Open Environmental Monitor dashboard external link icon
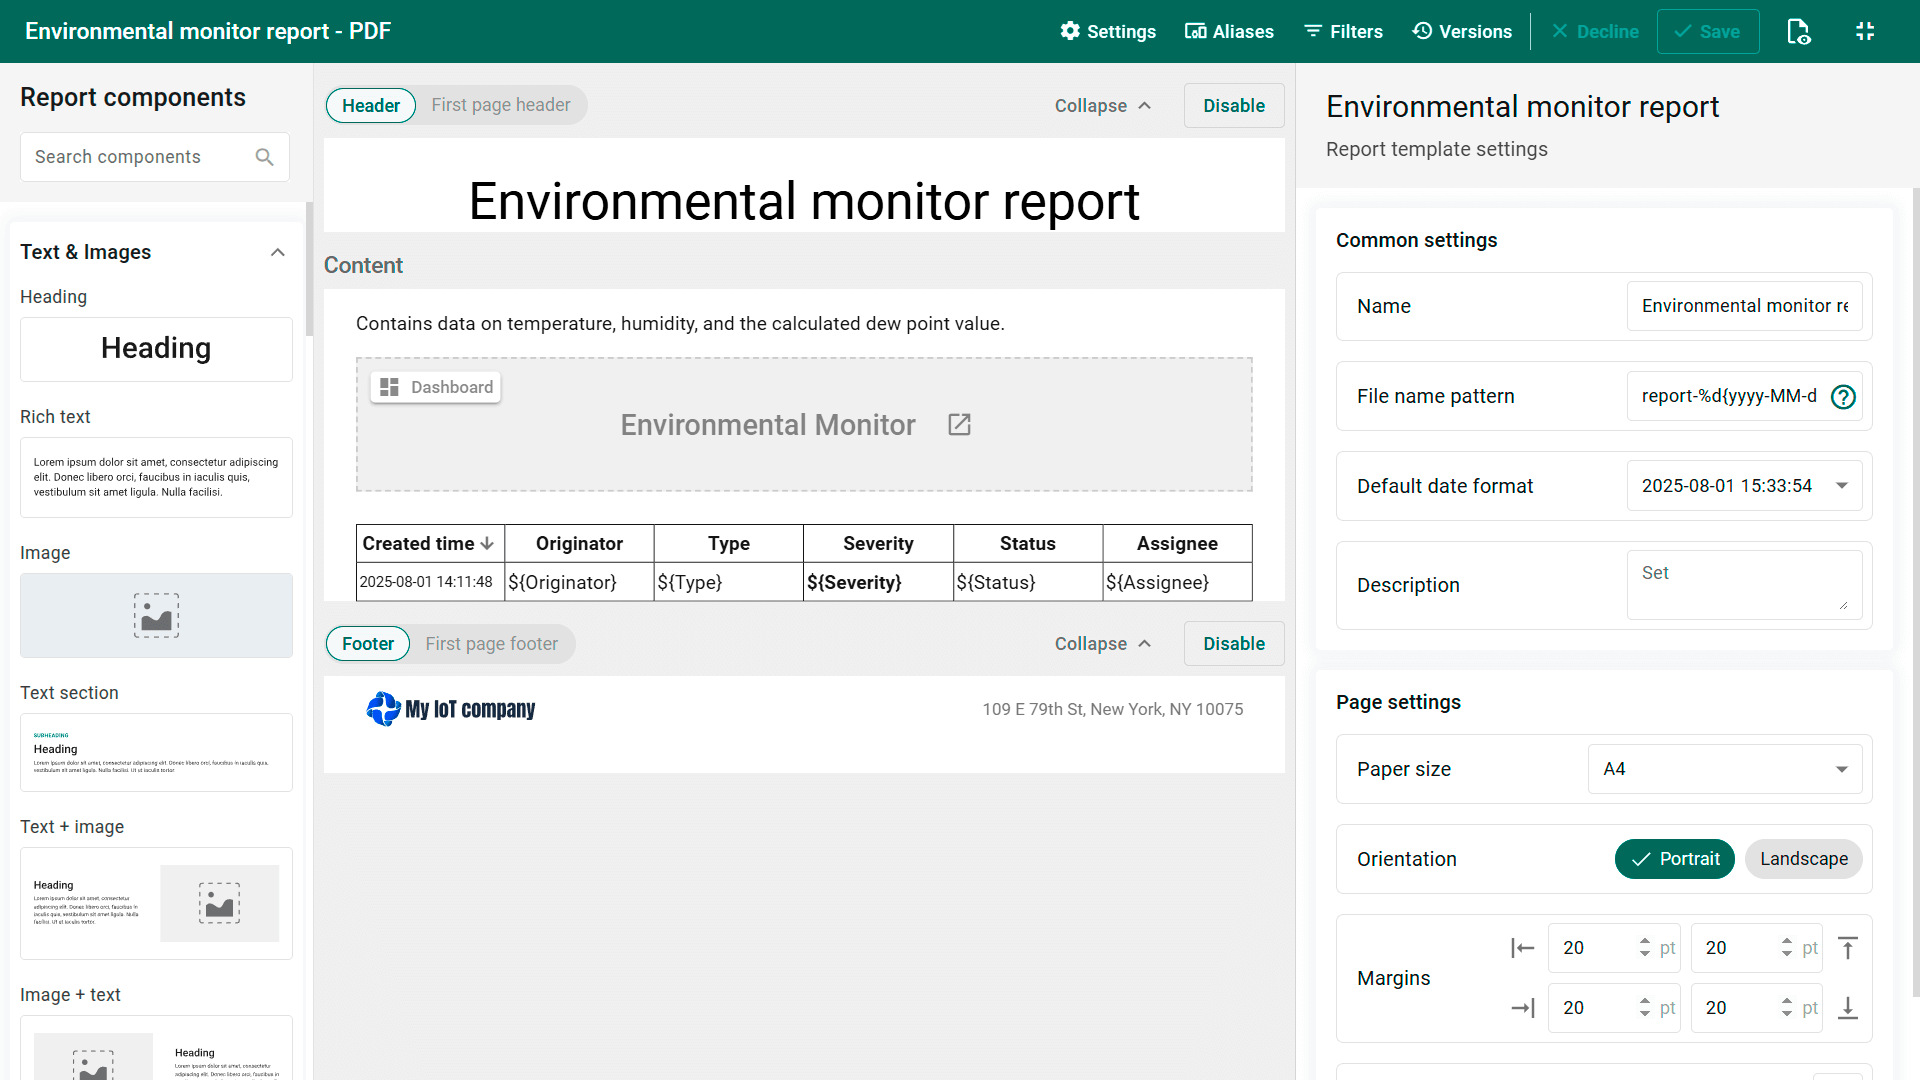 (959, 425)
